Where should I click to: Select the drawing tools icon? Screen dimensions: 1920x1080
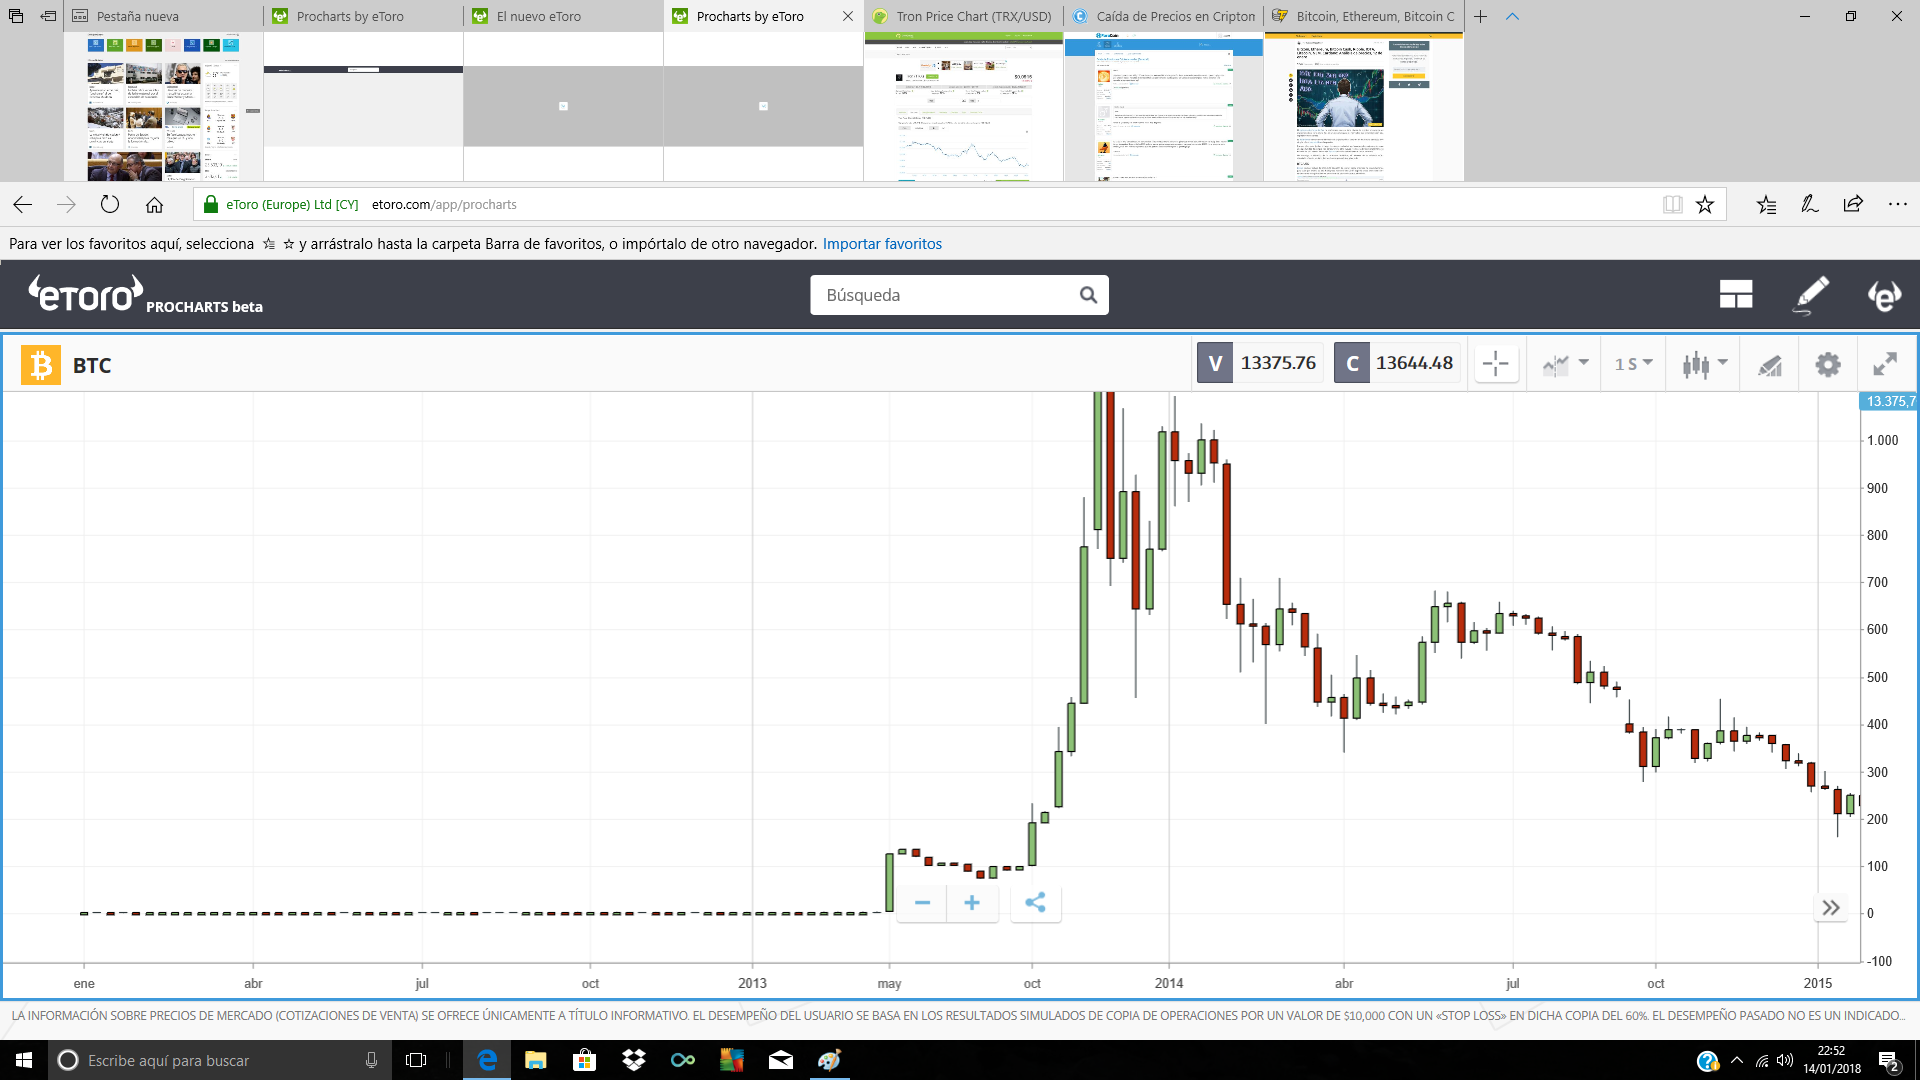[x=1769, y=365]
